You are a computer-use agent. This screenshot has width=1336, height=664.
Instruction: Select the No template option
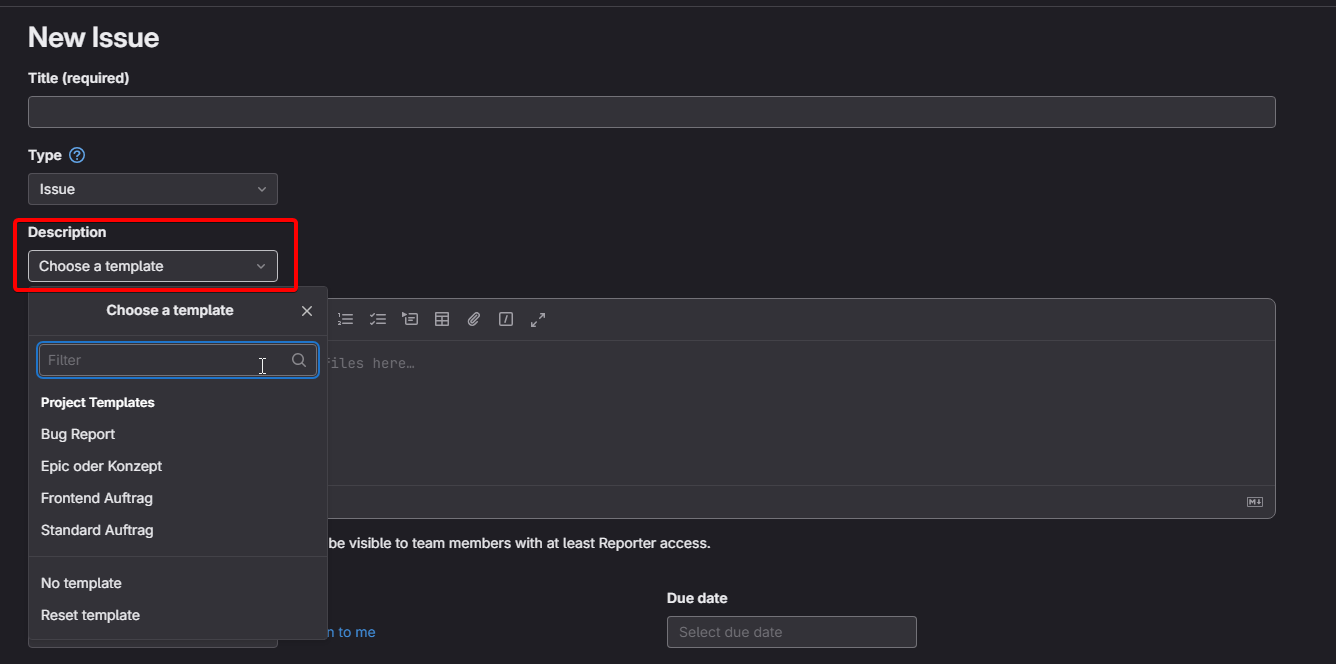[x=81, y=583]
